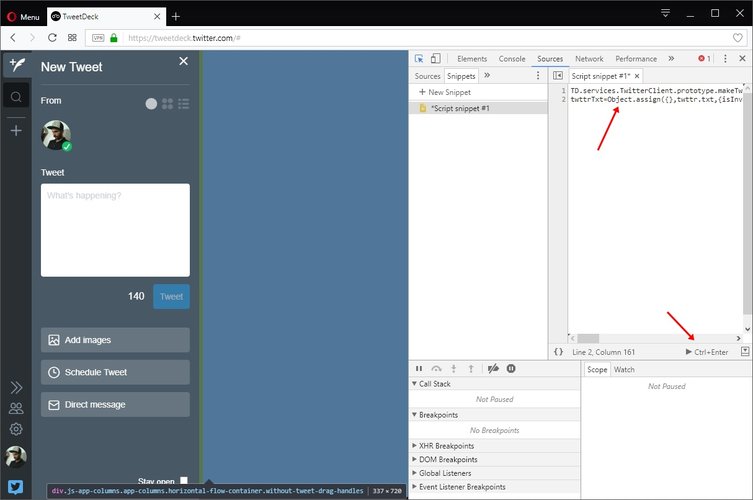Viewport: 753px width, 500px height.
Task: Open TweetDeck search magnifier icon
Action: pos(16,98)
